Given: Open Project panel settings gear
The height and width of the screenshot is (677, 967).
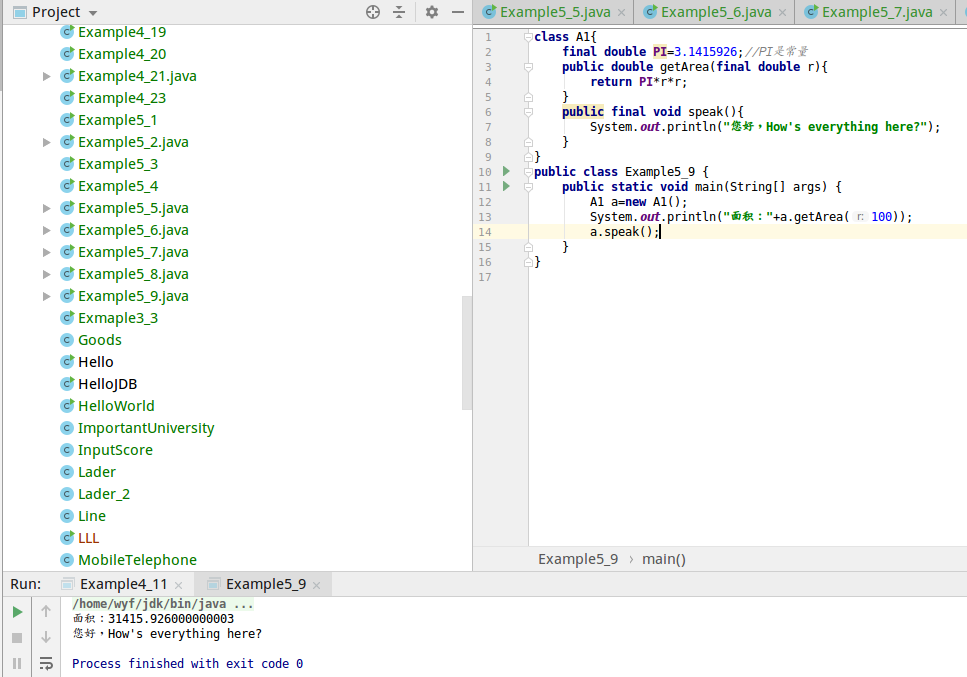Looking at the screenshot, I should click(x=432, y=12).
